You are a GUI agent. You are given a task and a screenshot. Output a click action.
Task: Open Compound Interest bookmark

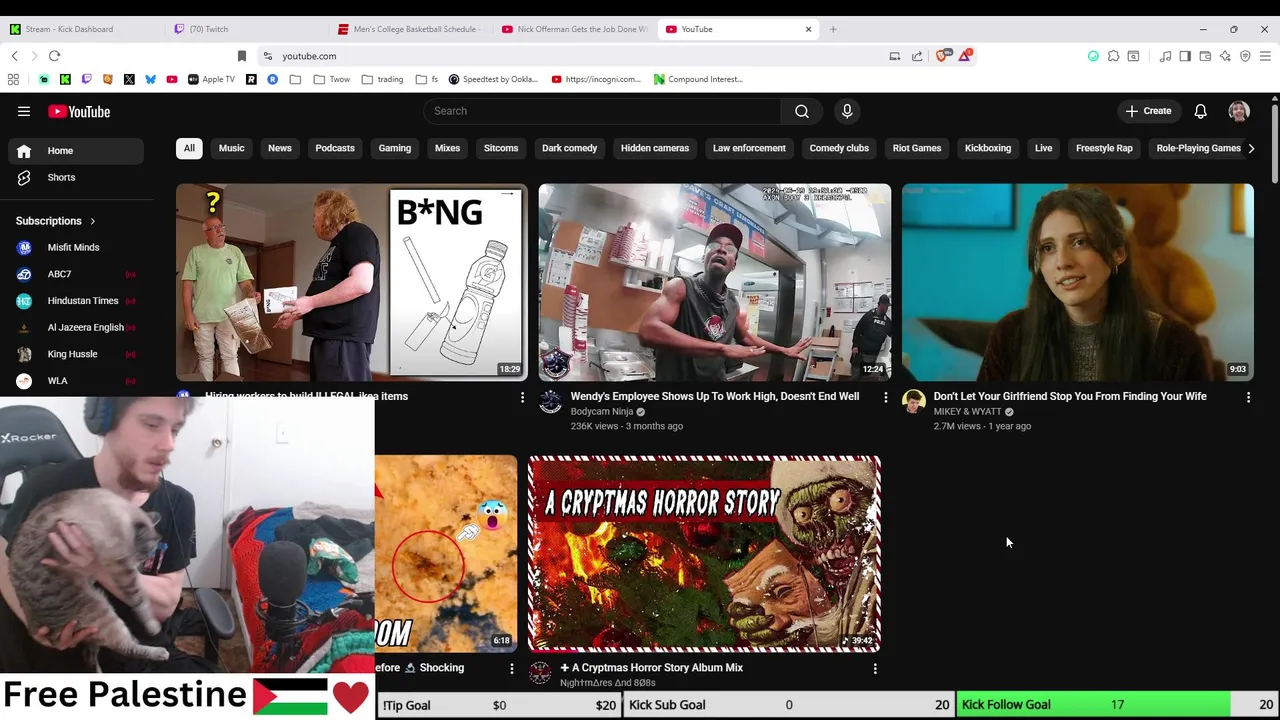(x=698, y=79)
